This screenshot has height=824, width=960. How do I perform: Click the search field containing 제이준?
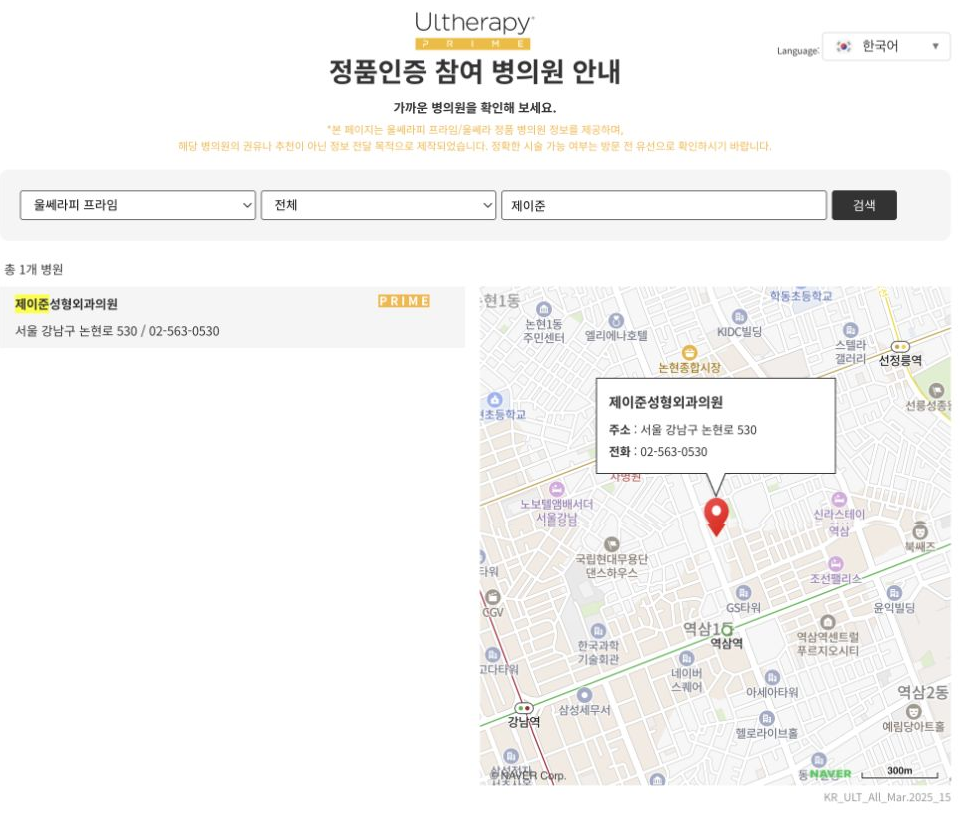[x=664, y=205]
